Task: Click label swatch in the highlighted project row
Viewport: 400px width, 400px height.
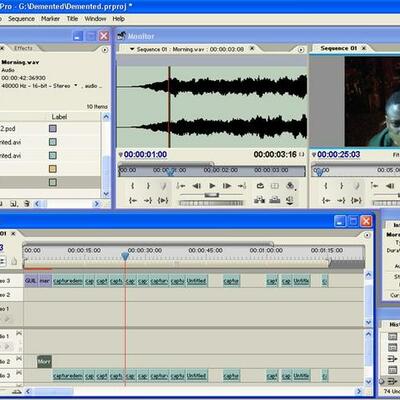Action: point(53,182)
